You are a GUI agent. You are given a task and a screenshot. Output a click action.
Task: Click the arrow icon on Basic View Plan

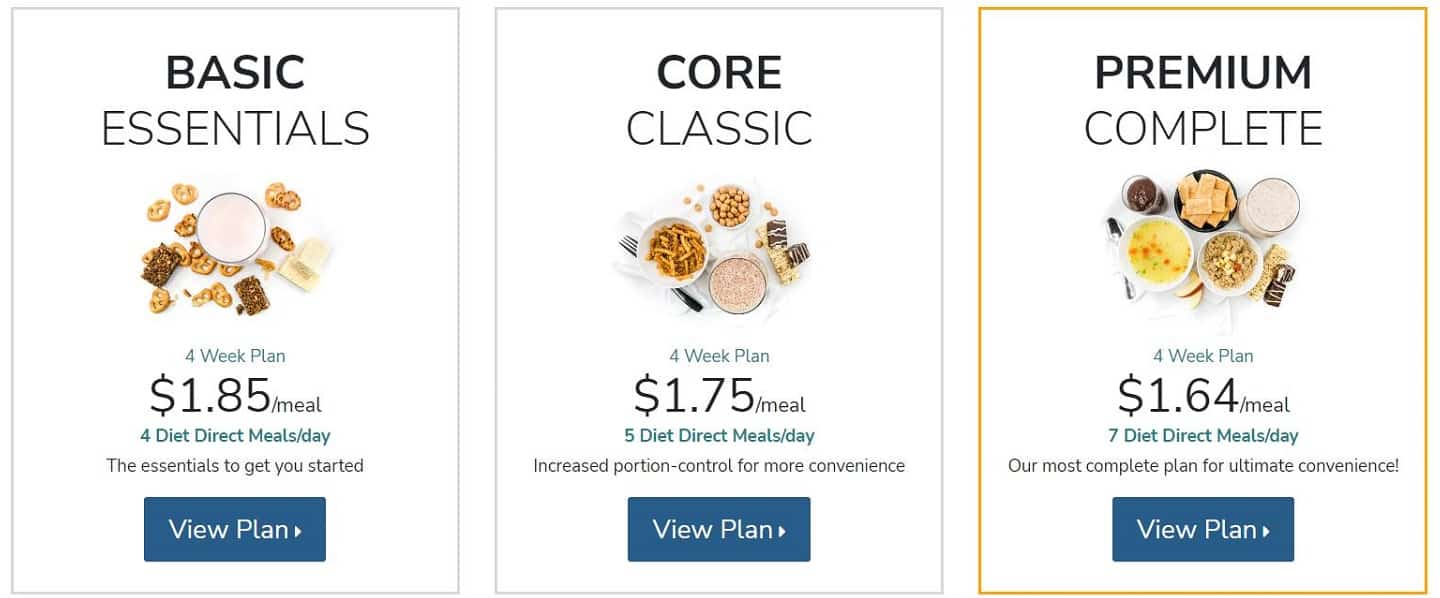click(x=298, y=532)
